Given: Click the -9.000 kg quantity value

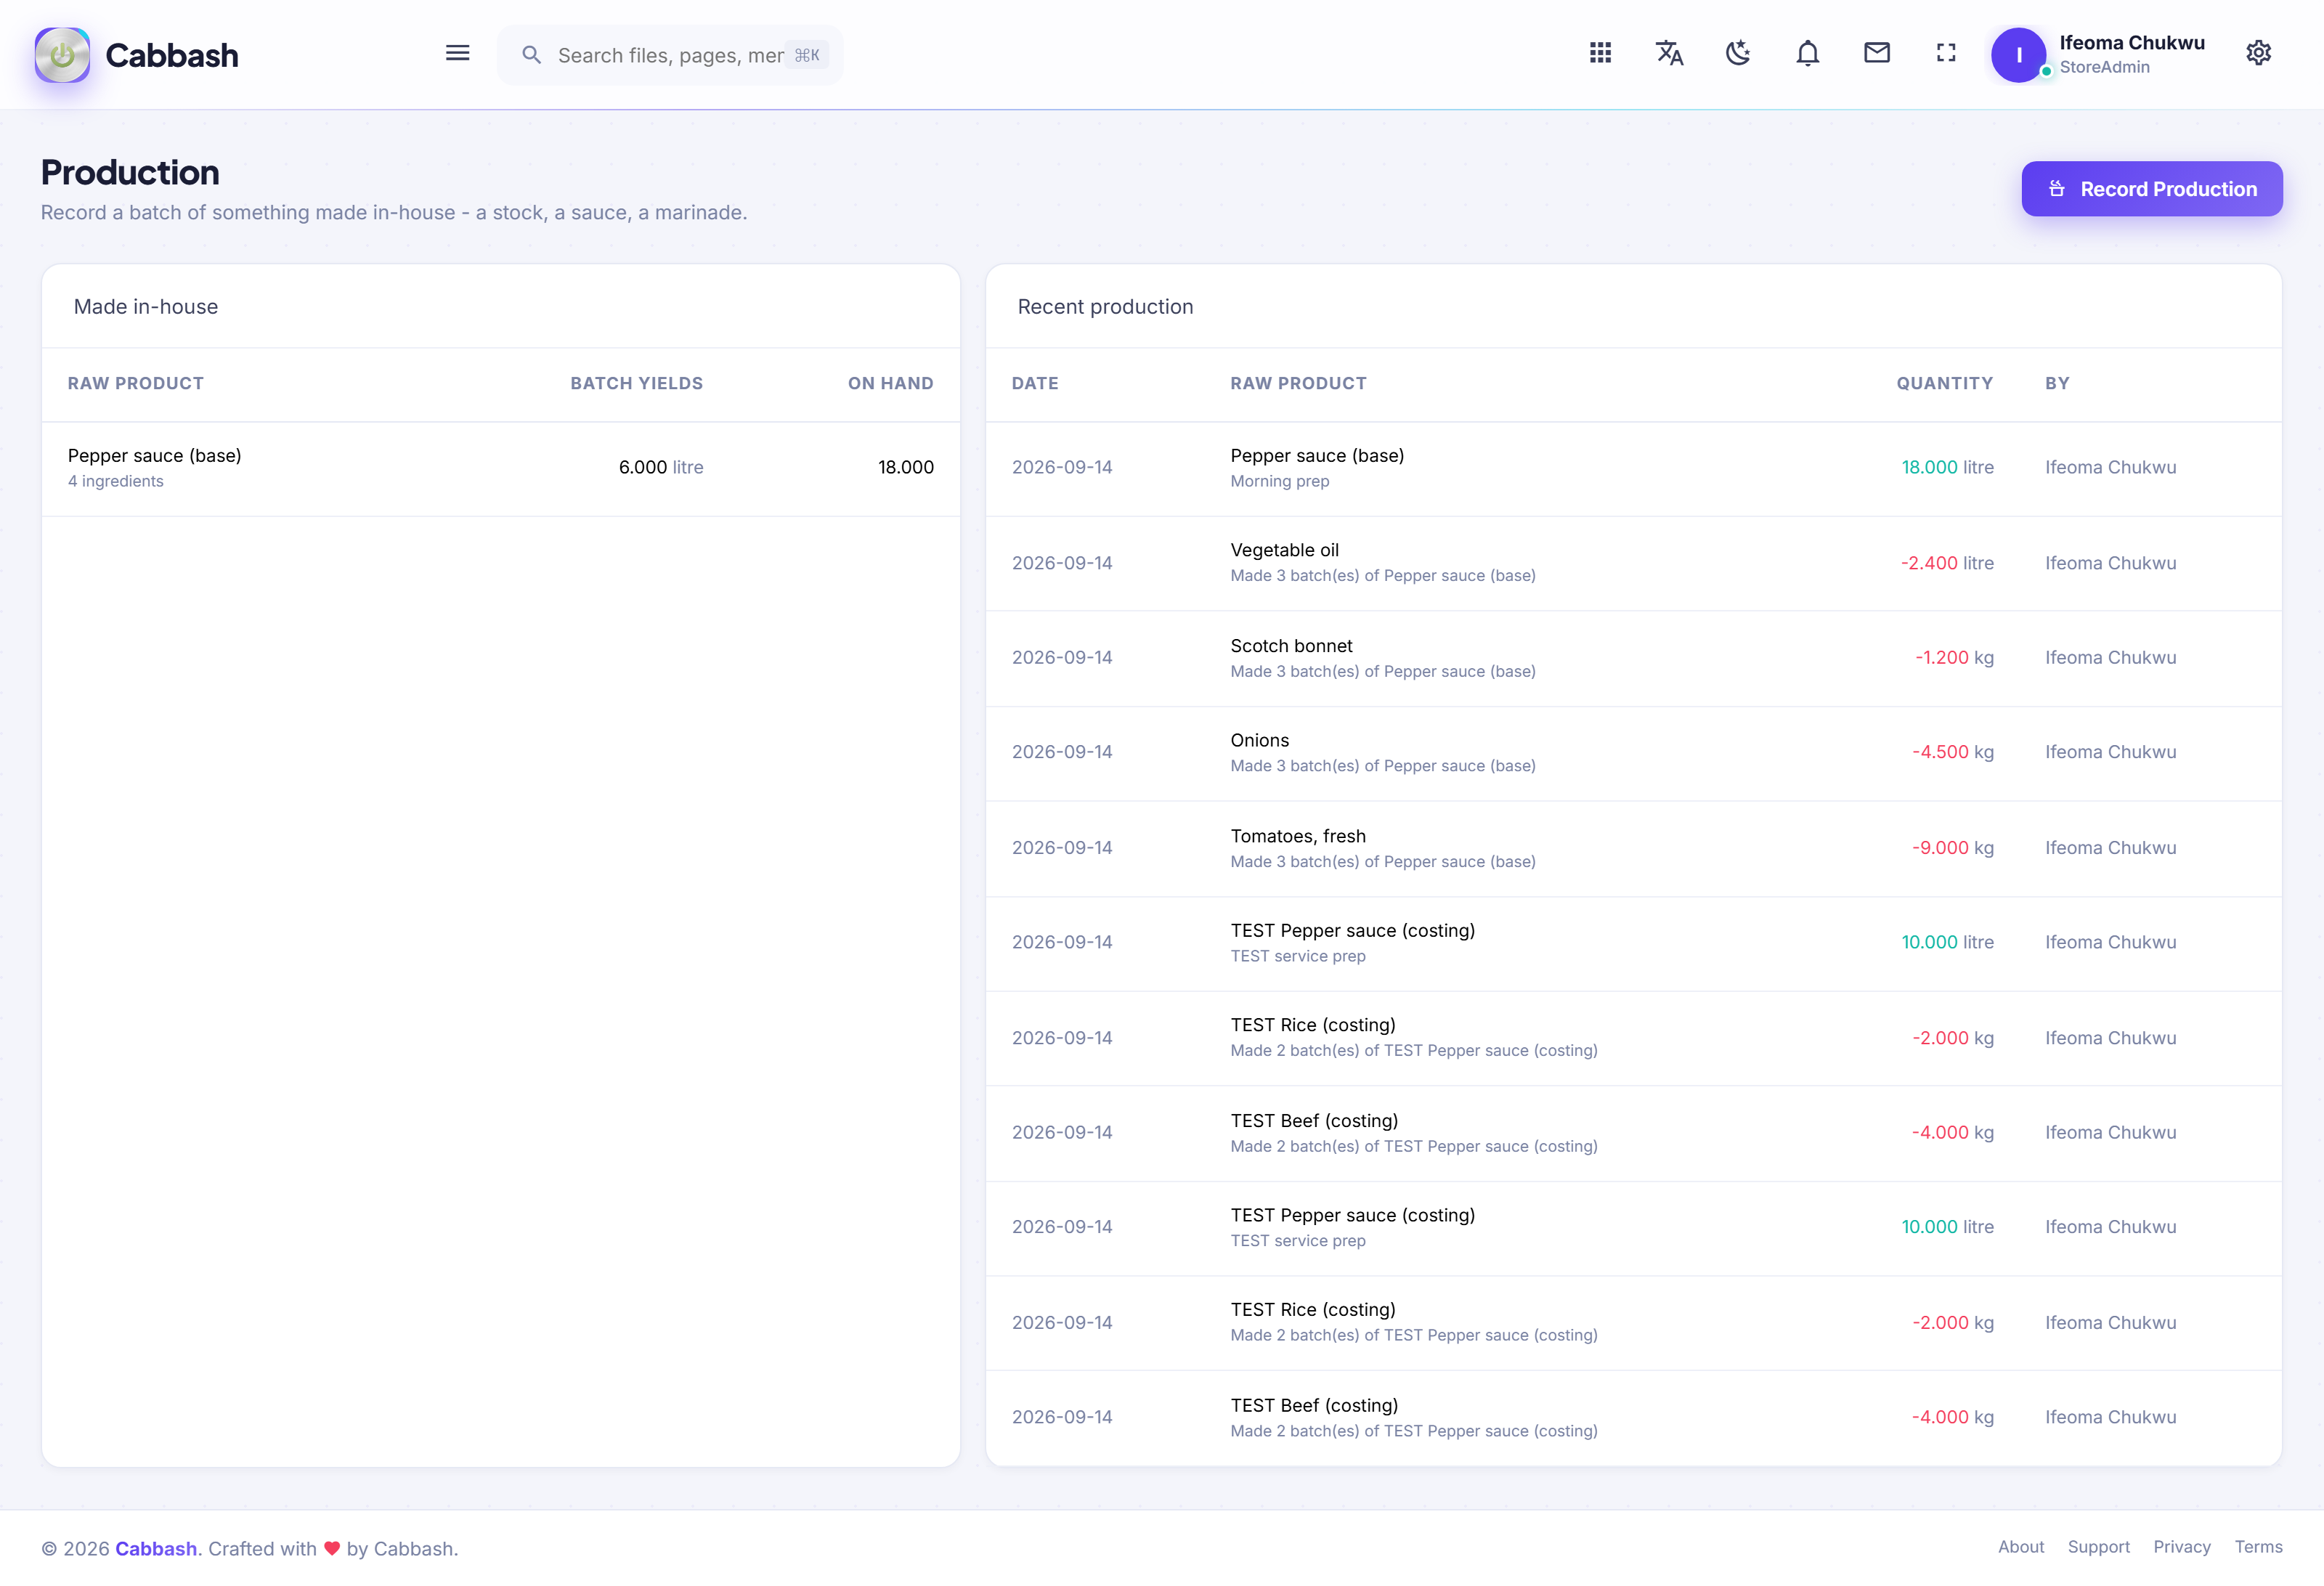Looking at the screenshot, I should 1952,848.
